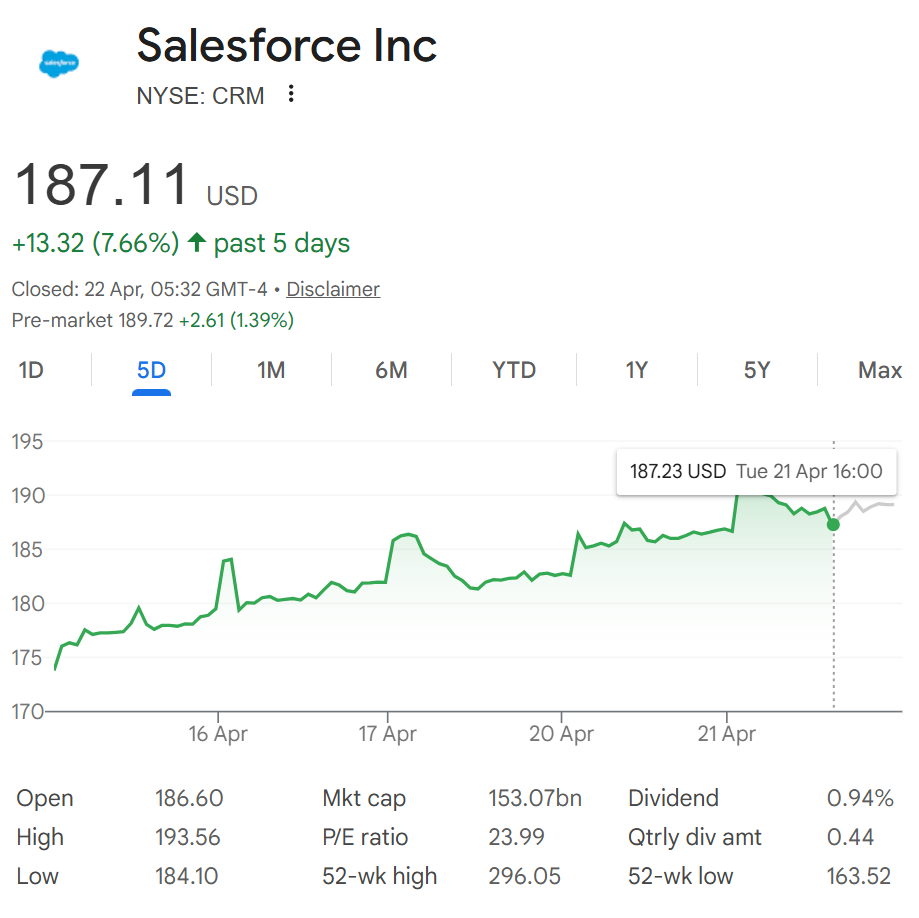
Task: Switch to the 1D time range
Action: [31, 370]
